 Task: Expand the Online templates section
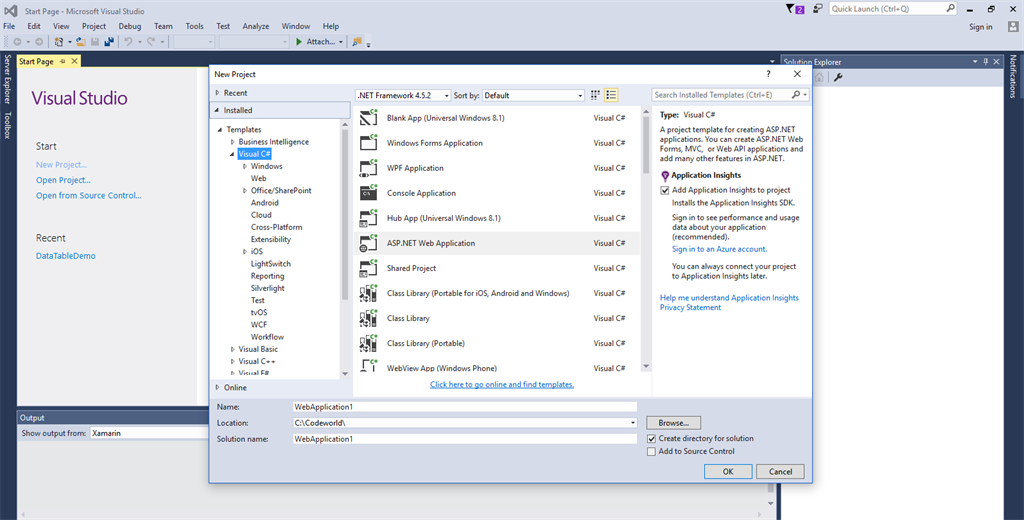coord(217,387)
